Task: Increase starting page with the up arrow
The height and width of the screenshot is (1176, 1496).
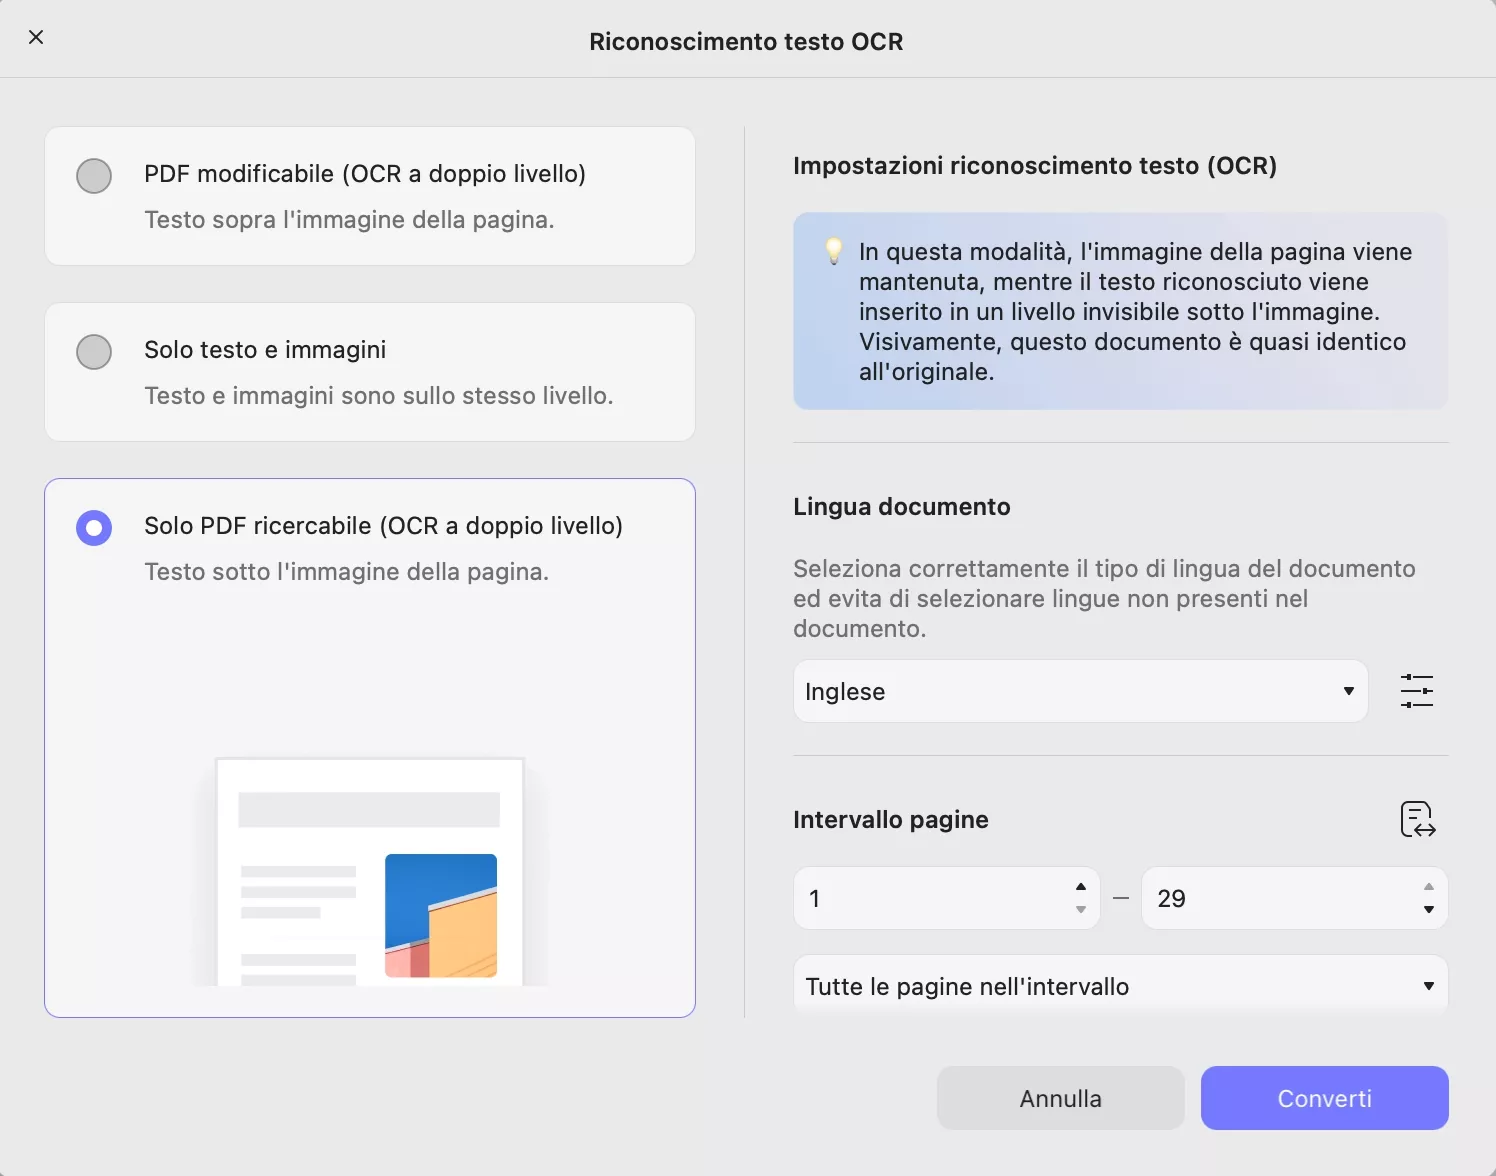Action: [x=1079, y=886]
